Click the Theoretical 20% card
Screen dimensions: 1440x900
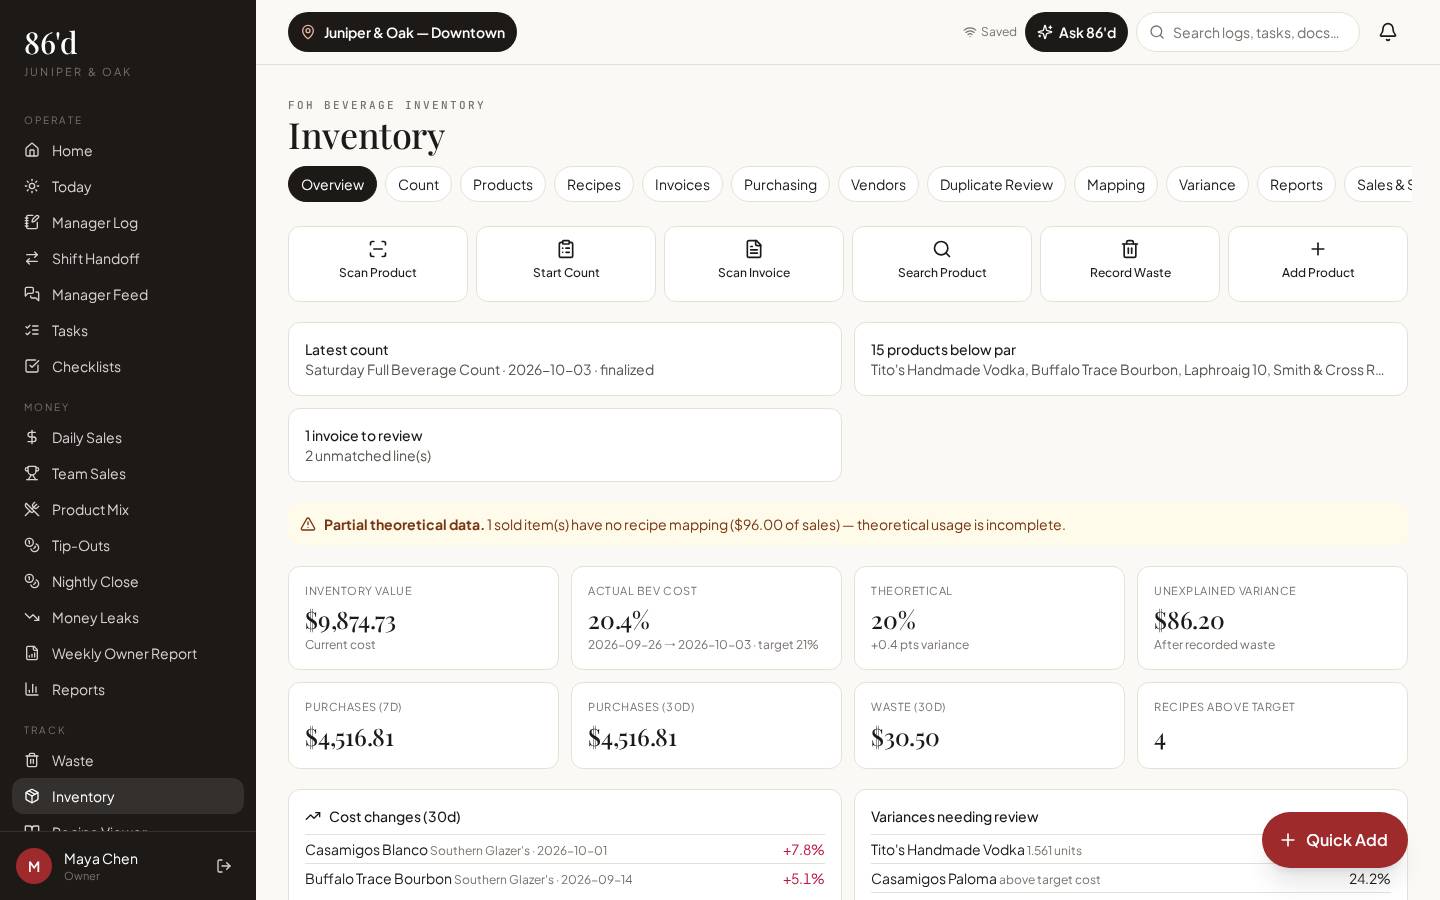[989, 618]
